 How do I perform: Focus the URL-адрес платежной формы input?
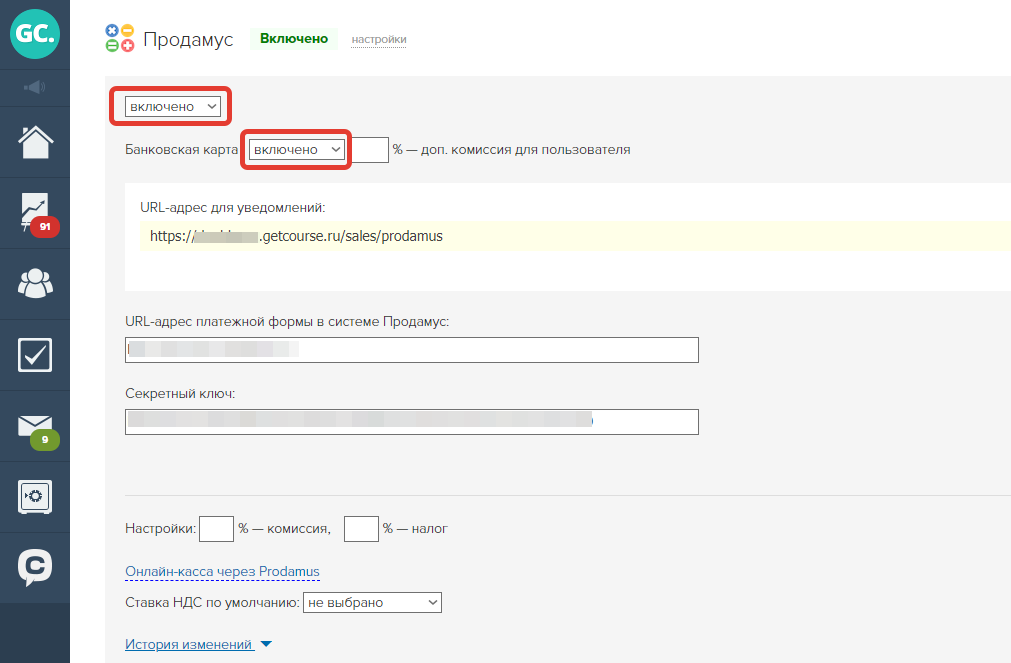coord(411,350)
